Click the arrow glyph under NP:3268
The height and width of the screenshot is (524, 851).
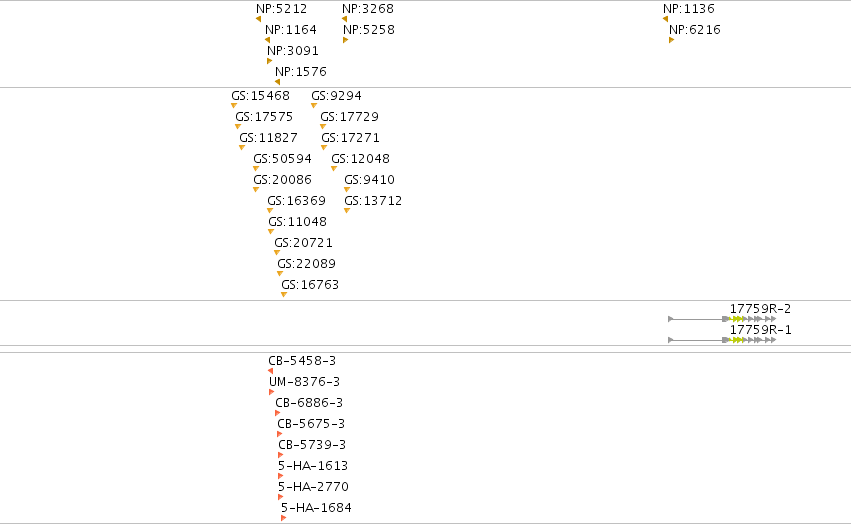coord(344,19)
